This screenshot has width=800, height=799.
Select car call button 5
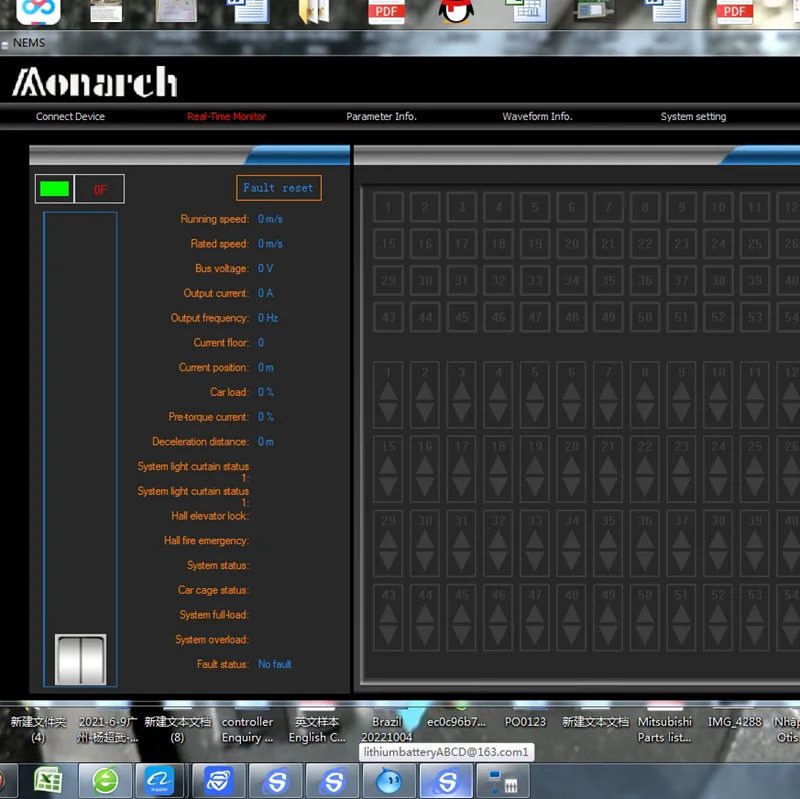tap(535, 207)
